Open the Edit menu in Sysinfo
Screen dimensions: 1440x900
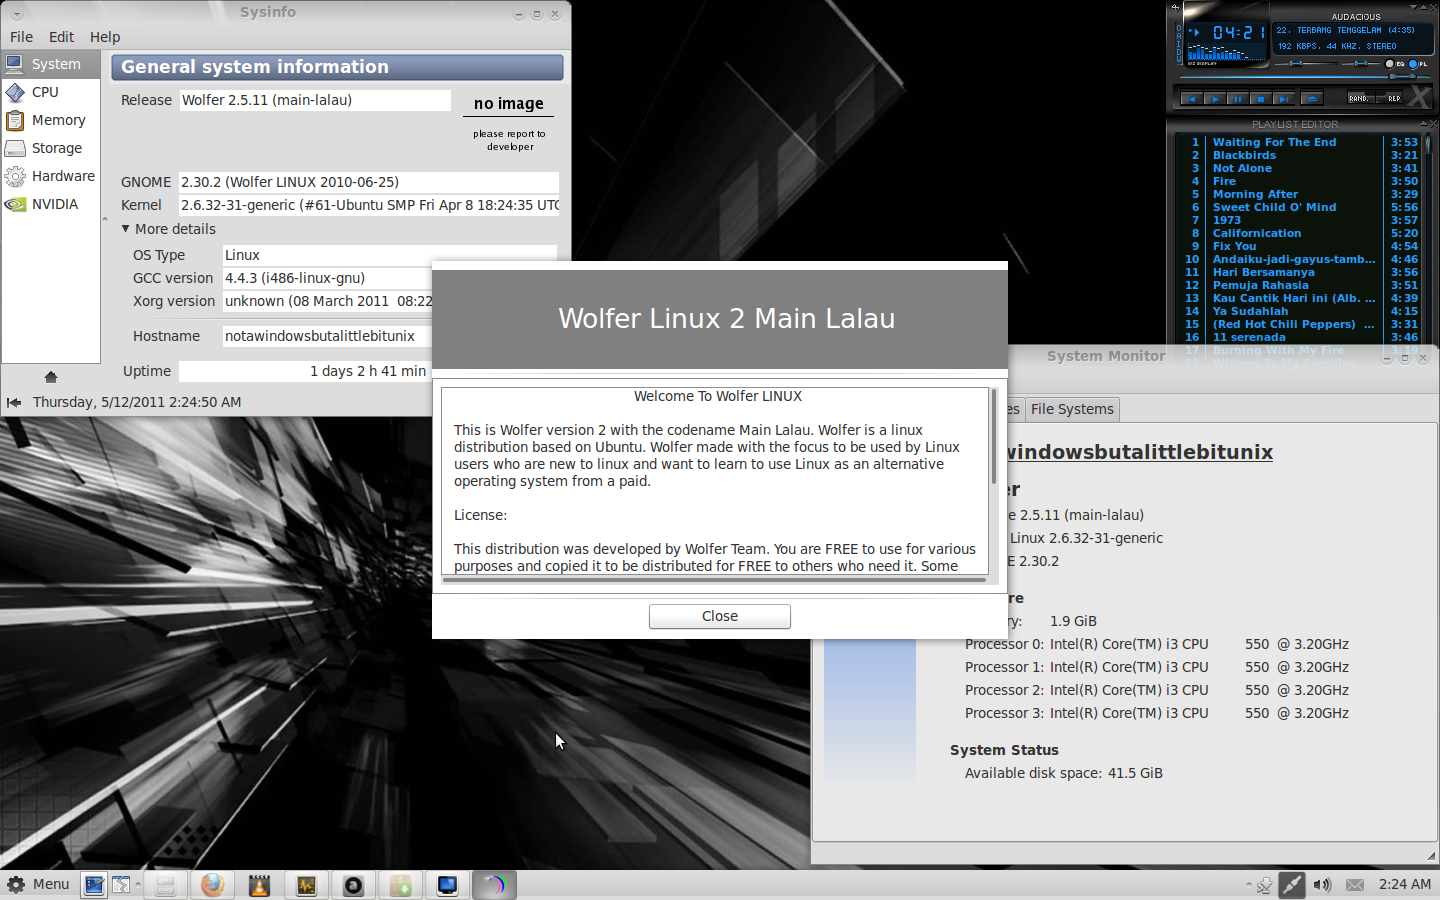(x=61, y=37)
